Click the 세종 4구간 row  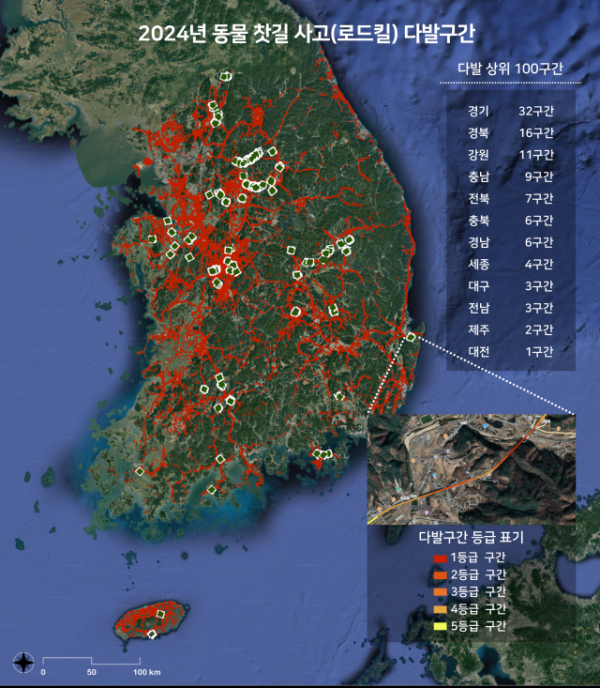tap(510, 264)
